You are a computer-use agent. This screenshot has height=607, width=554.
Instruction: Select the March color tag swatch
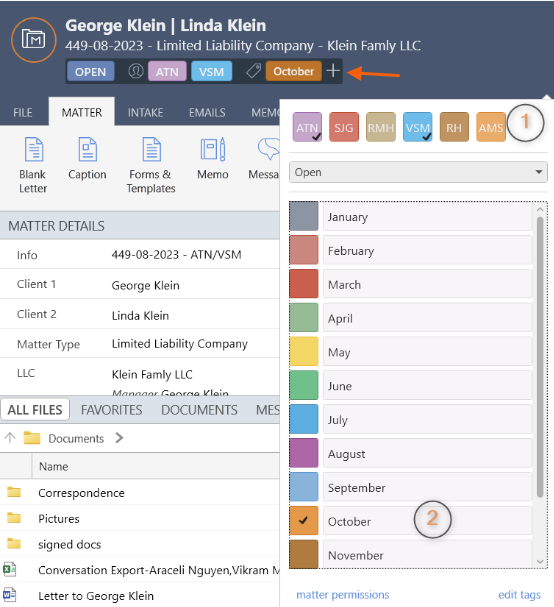coord(304,284)
